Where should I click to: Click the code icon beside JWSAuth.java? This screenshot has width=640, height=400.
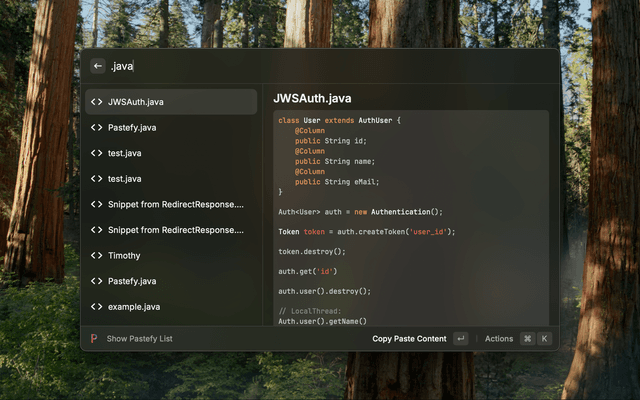click(97, 102)
